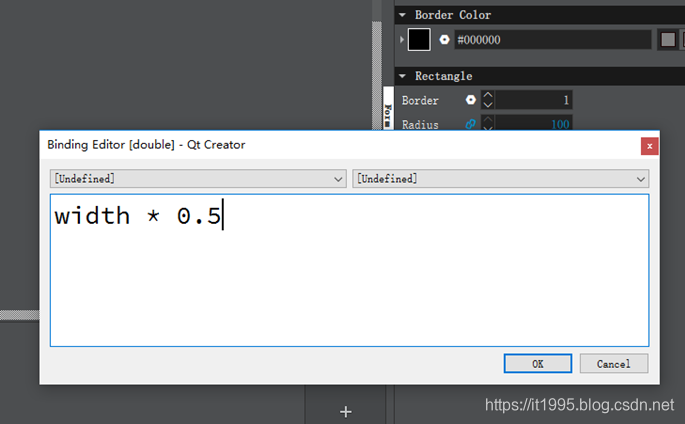Viewport: 685px width, 424px height.
Task: Open Border Color binding action icon
Action: [444, 40]
